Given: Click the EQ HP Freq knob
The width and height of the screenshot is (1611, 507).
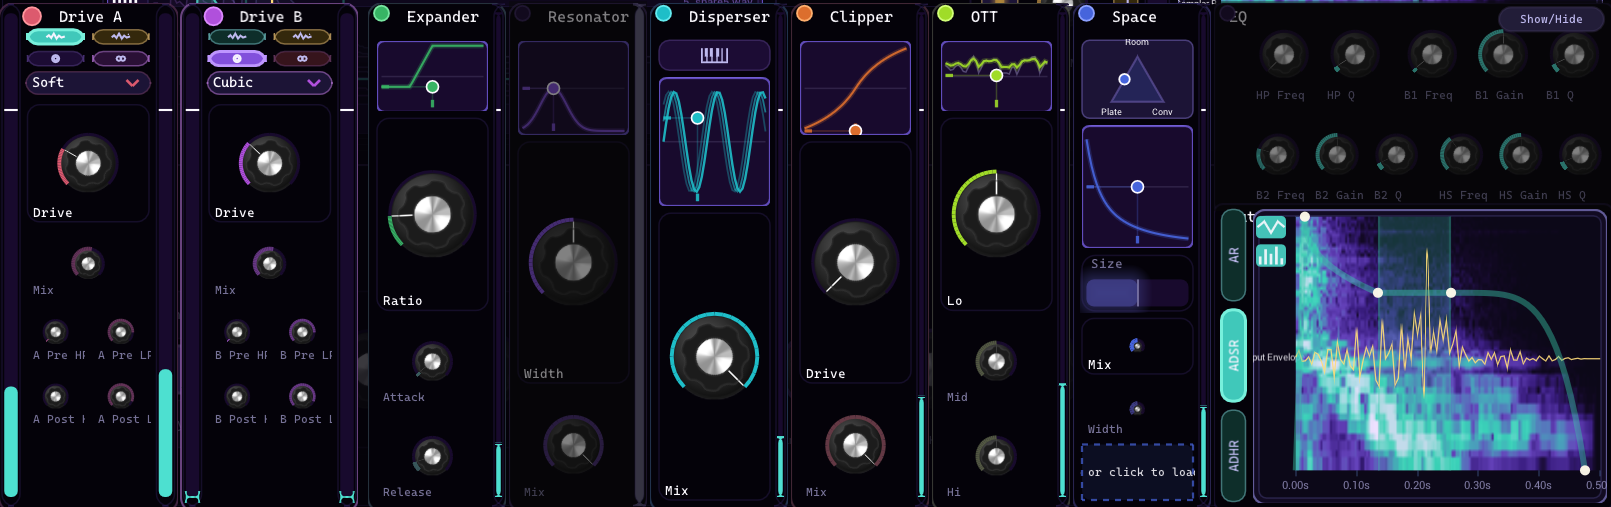Looking at the screenshot, I should 1284,55.
